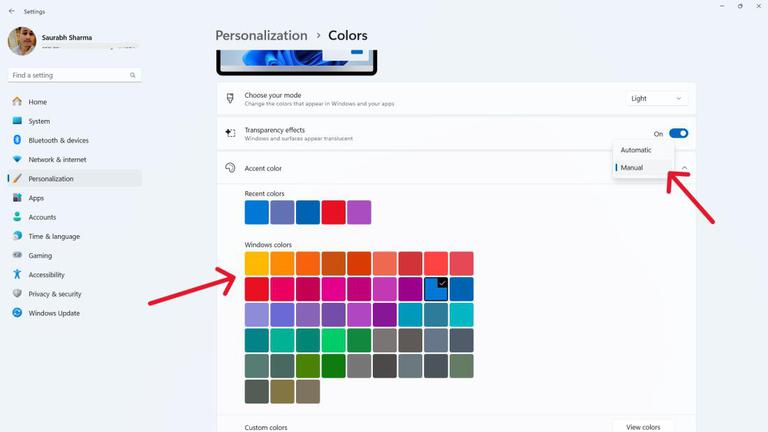Image resolution: width=768 pixels, height=432 pixels.
Task: Click the Windows Update sync icon
Action: [x=17, y=312]
